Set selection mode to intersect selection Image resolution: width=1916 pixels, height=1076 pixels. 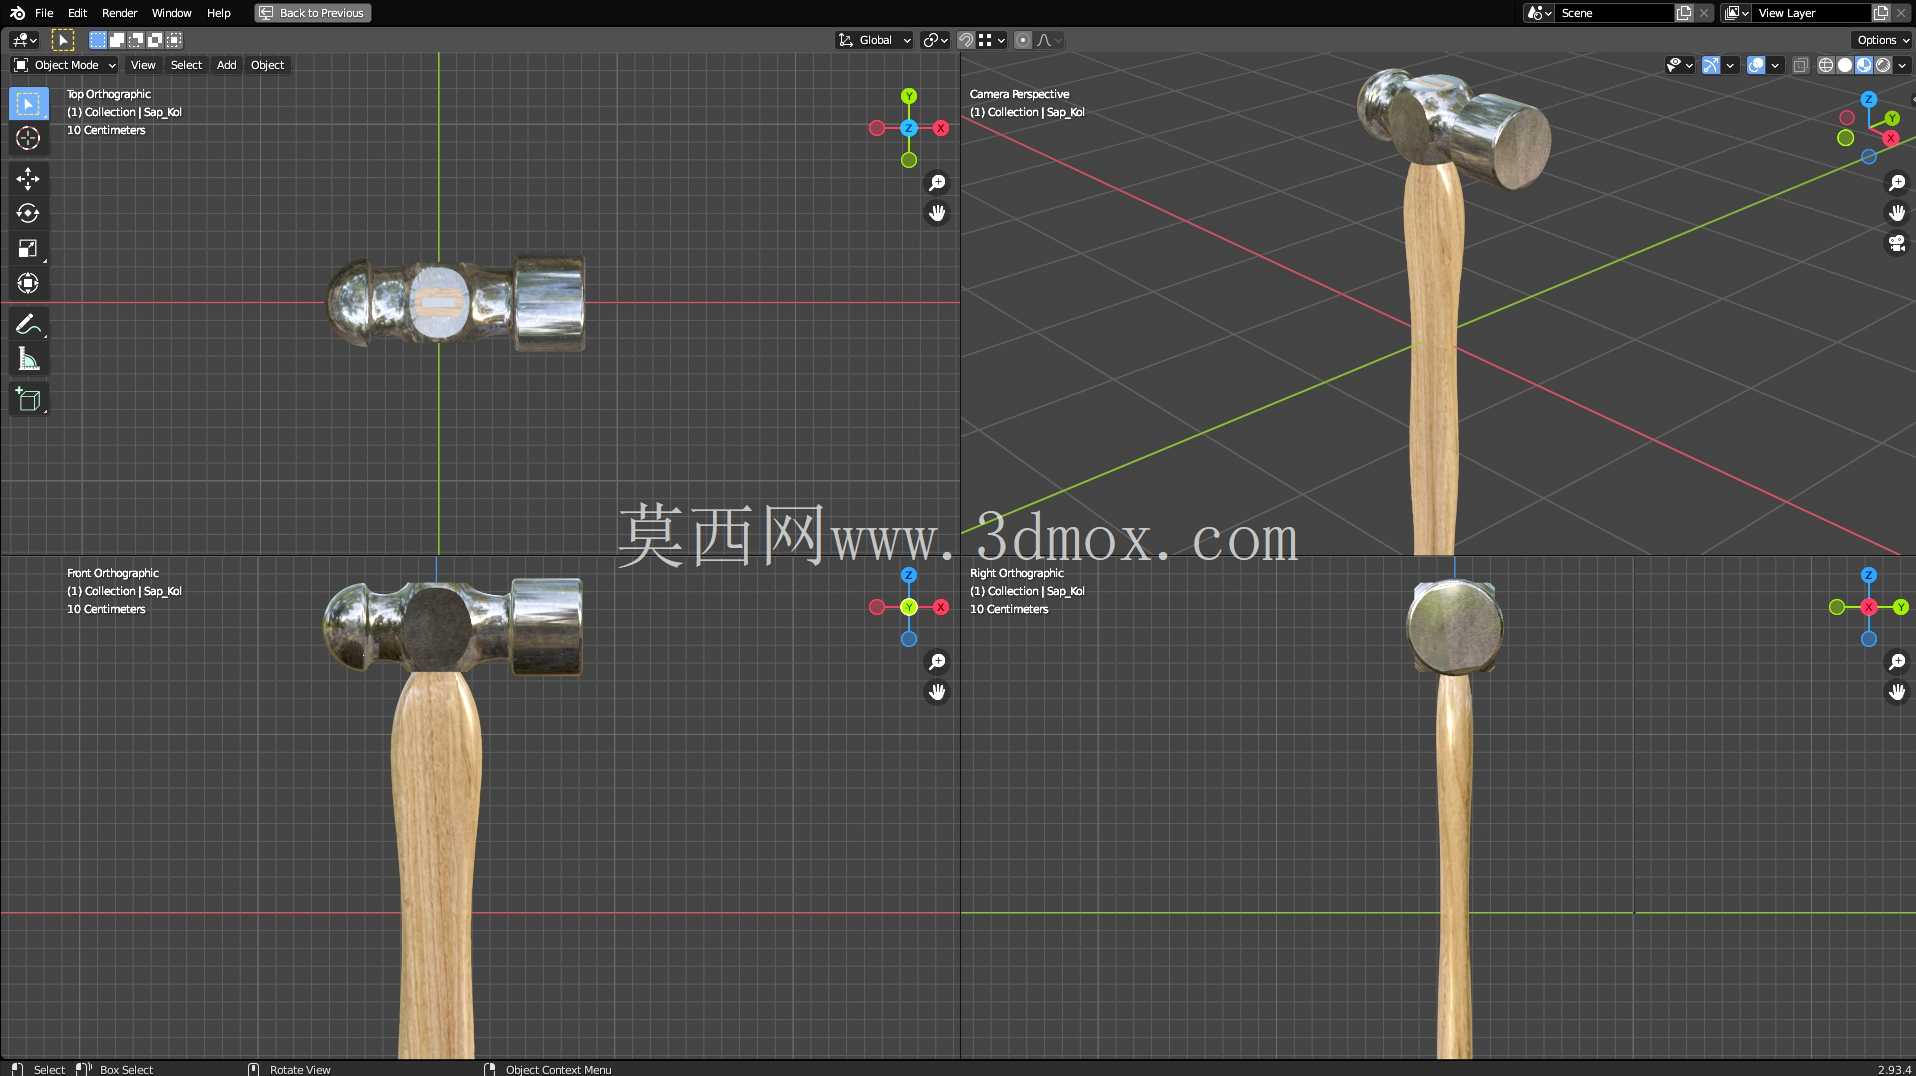tap(174, 40)
